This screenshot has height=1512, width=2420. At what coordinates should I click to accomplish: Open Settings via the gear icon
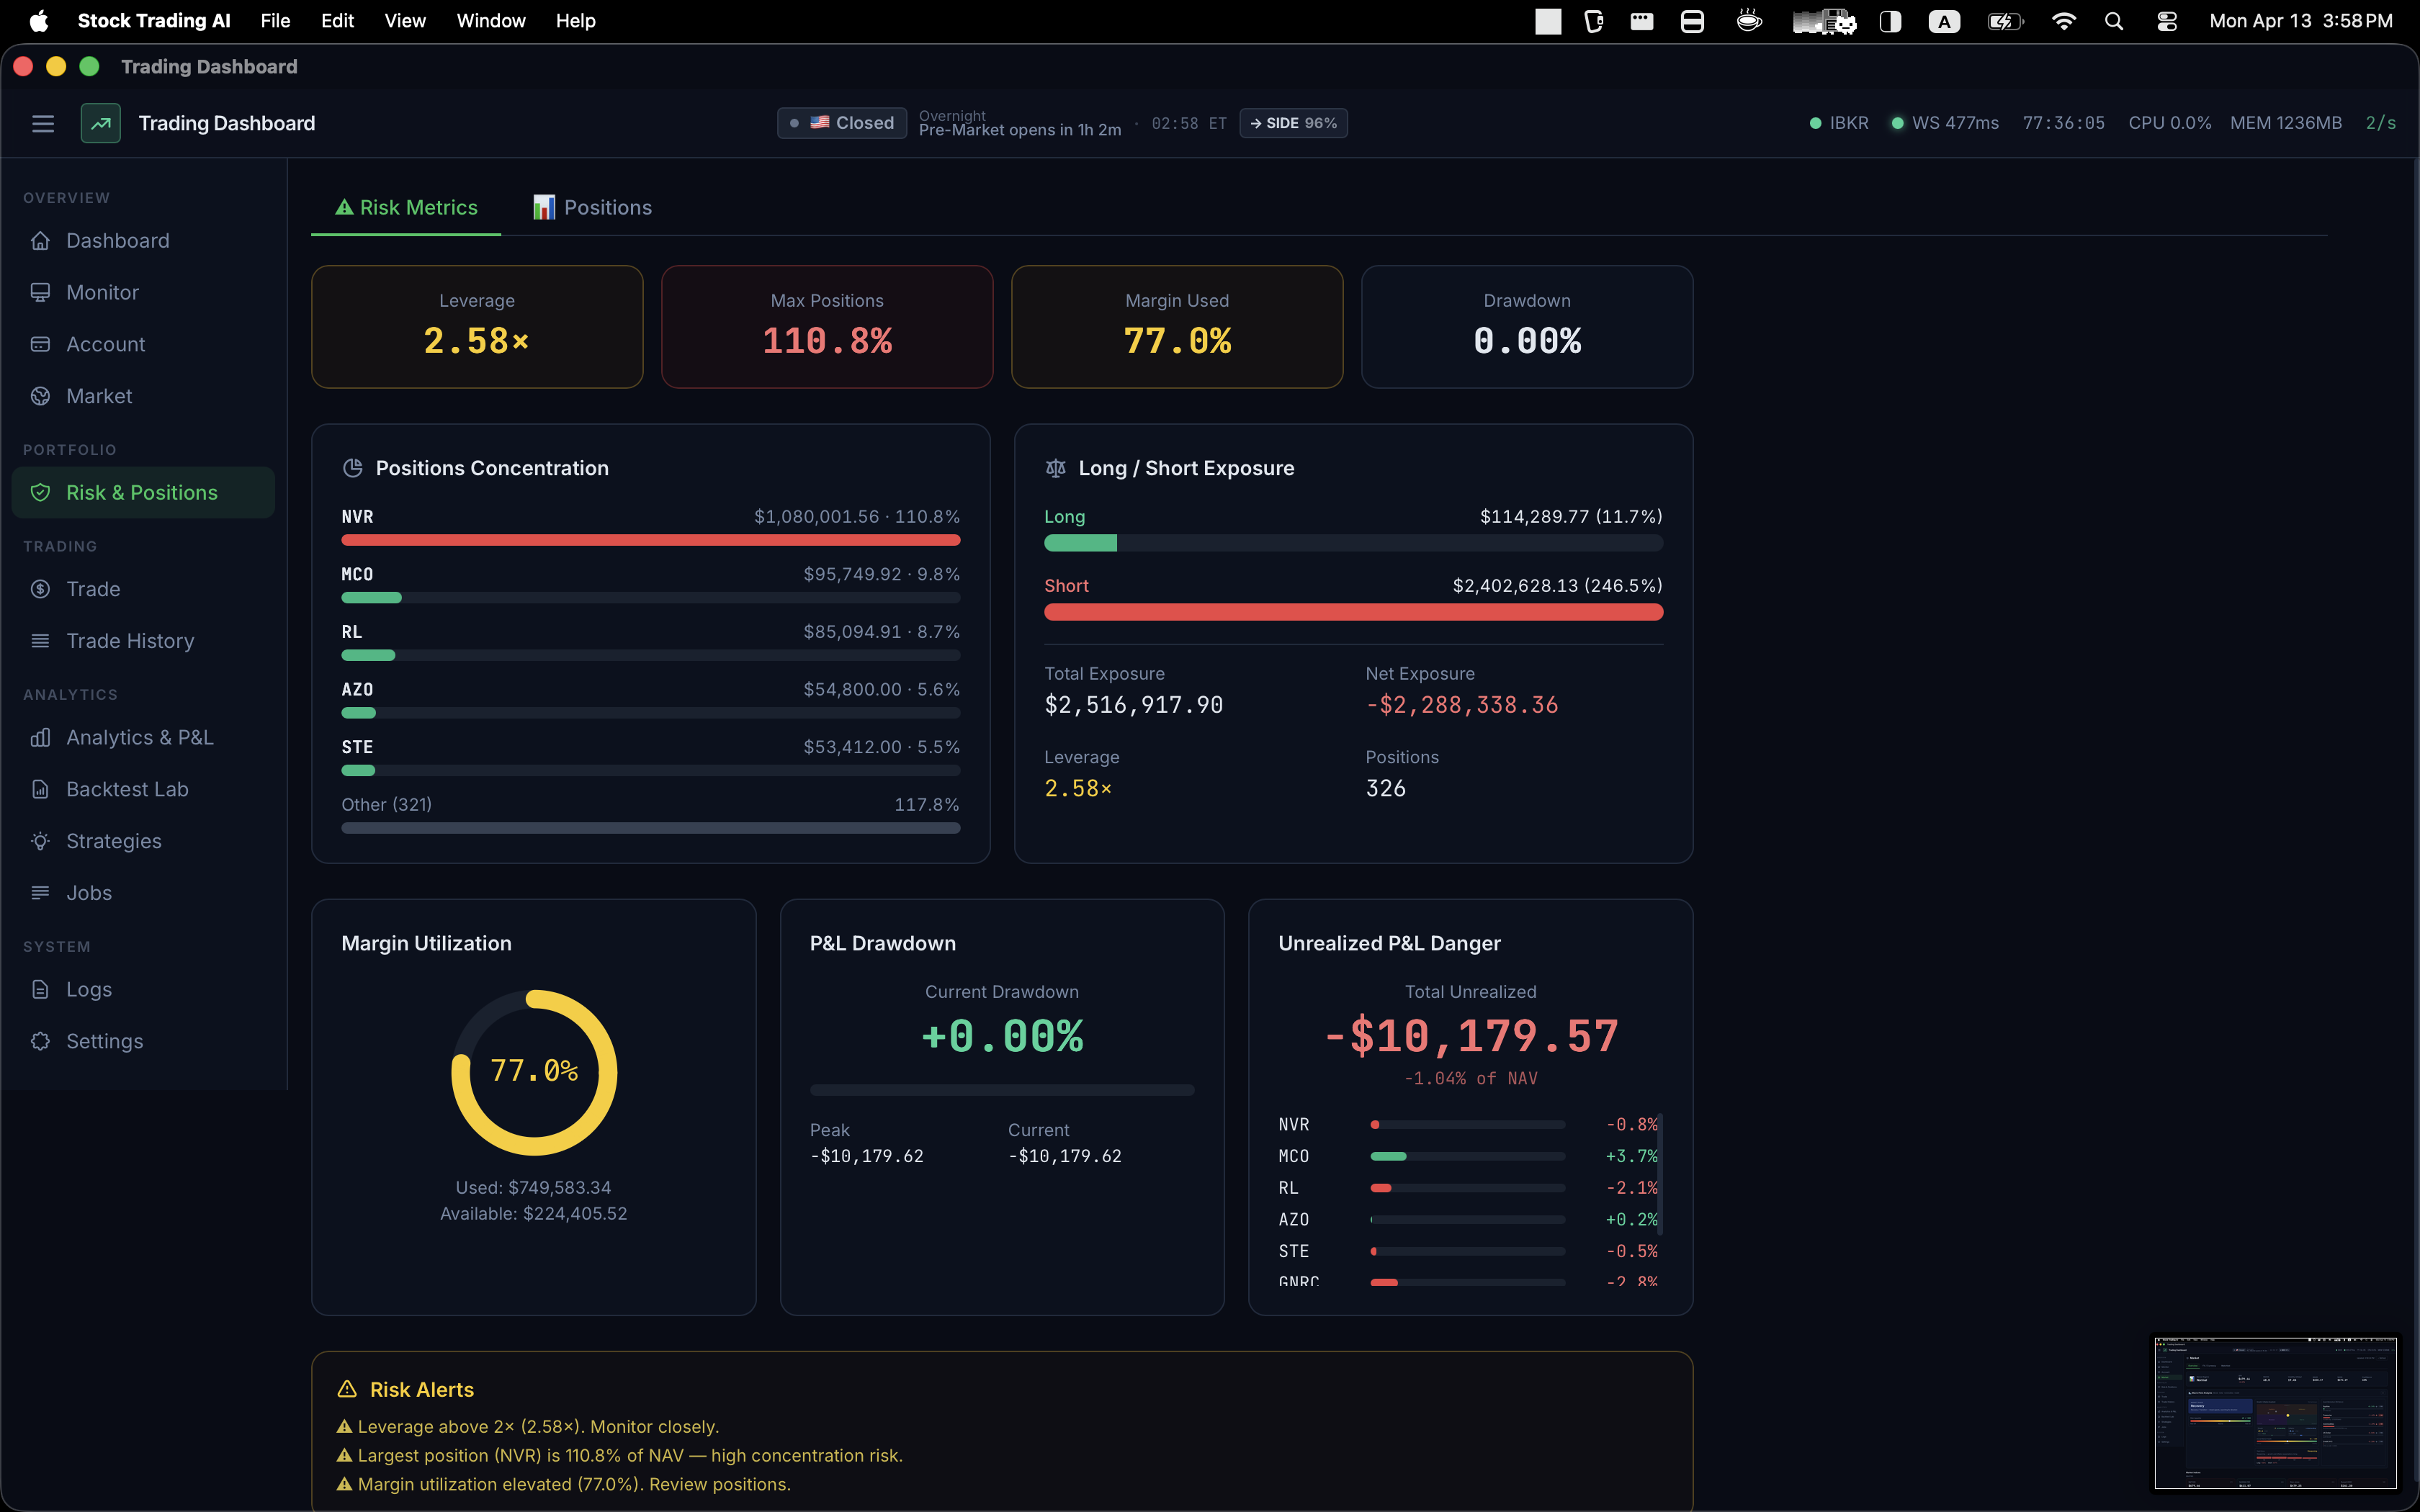click(40, 1041)
